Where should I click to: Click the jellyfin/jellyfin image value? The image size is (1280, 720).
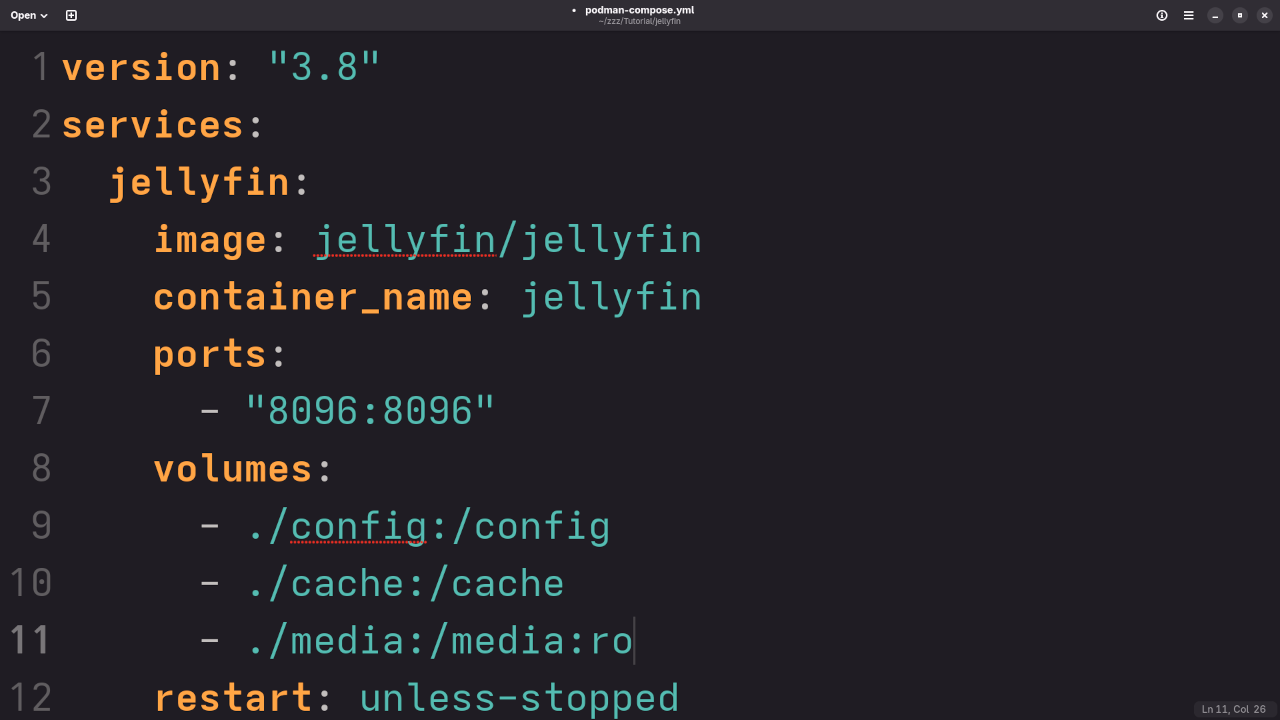coord(508,240)
